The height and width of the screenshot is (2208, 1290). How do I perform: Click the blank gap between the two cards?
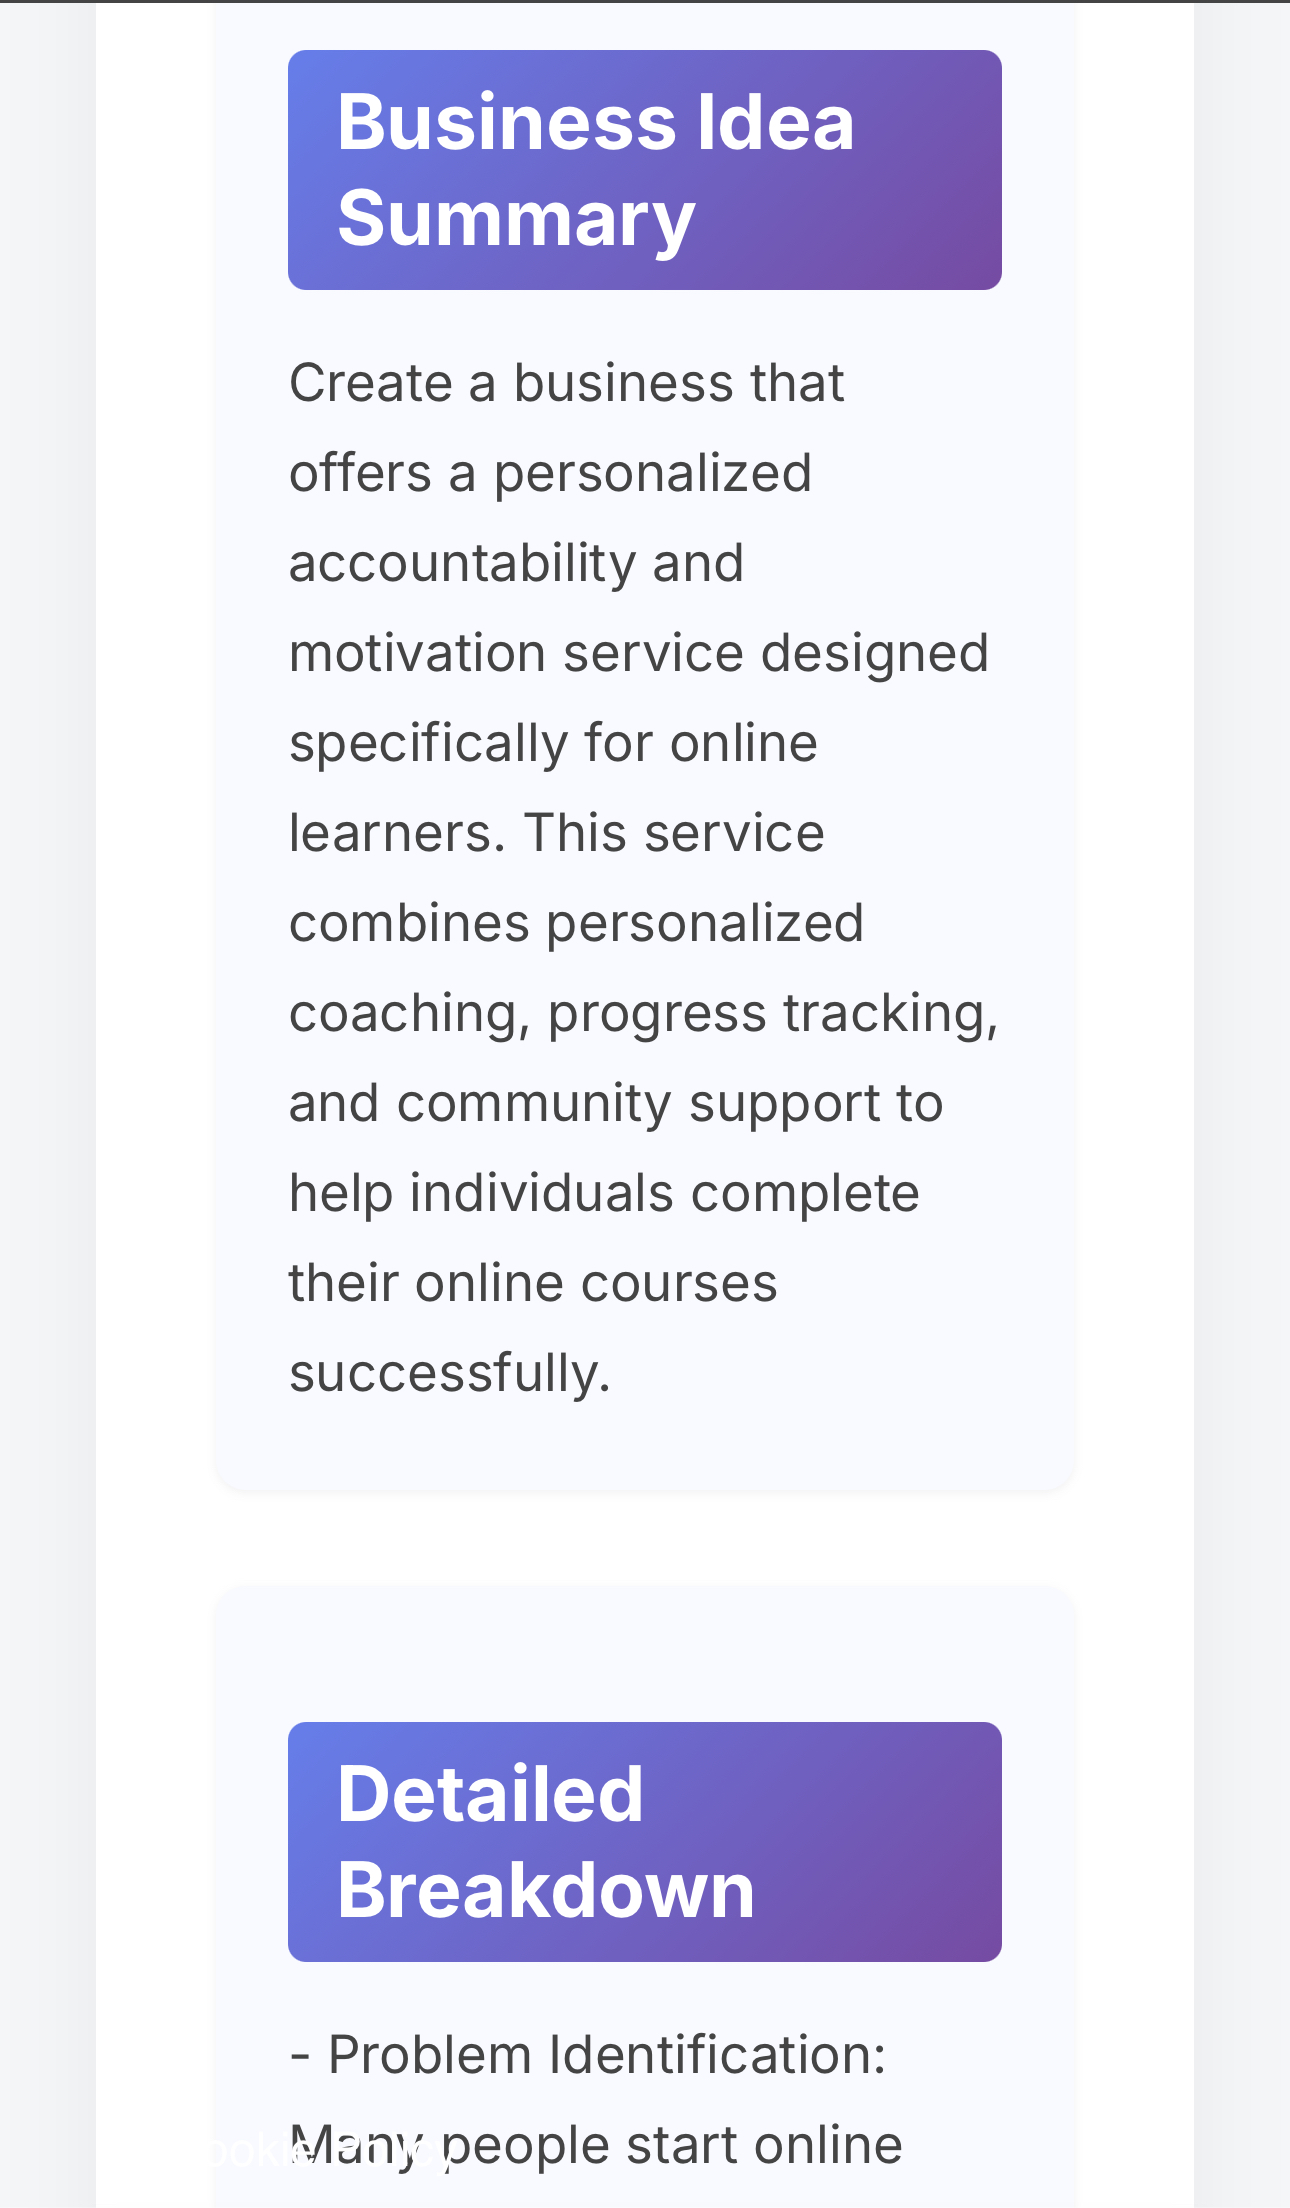(645, 1538)
